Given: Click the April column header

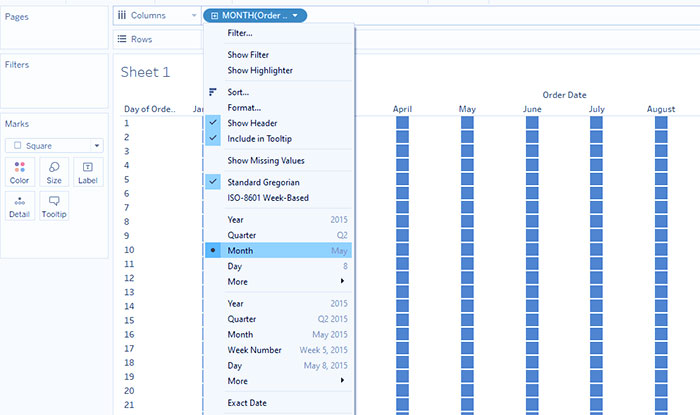Looking at the screenshot, I should pos(402,109).
